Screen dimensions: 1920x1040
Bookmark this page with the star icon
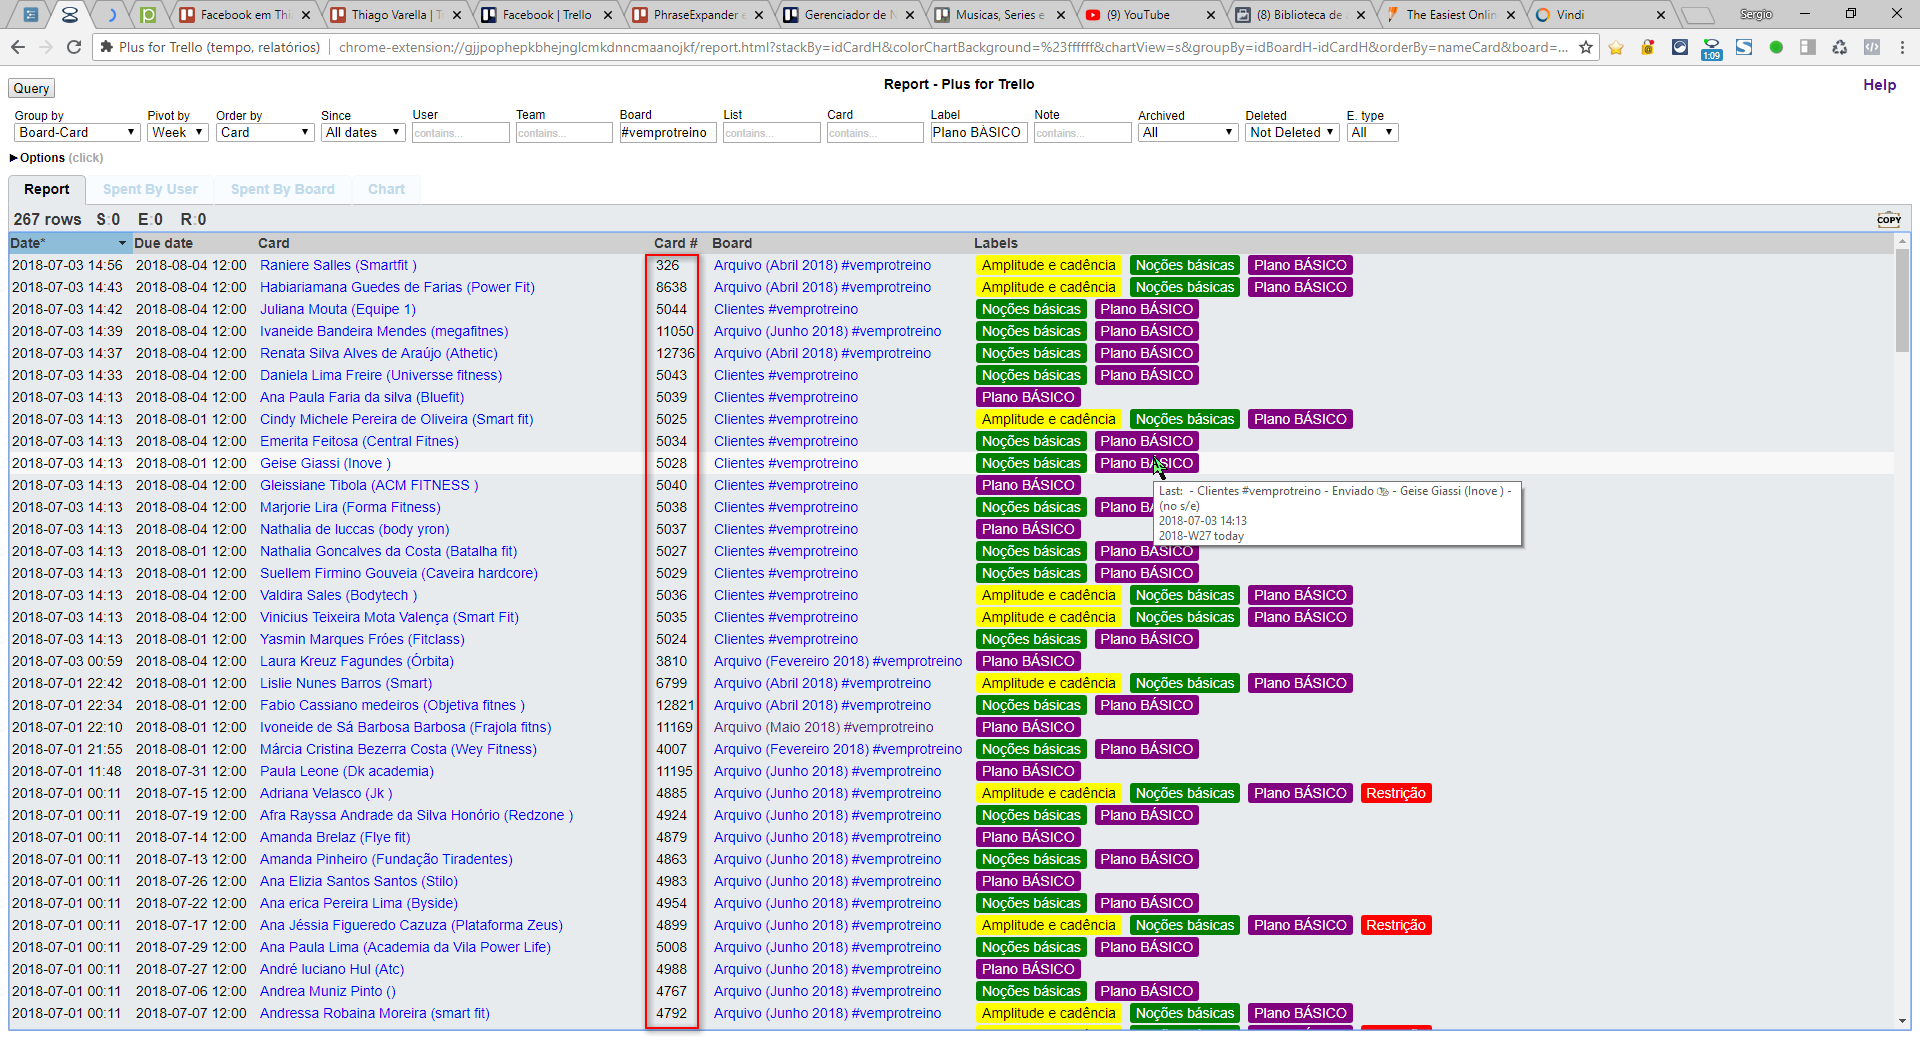click(1586, 47)
